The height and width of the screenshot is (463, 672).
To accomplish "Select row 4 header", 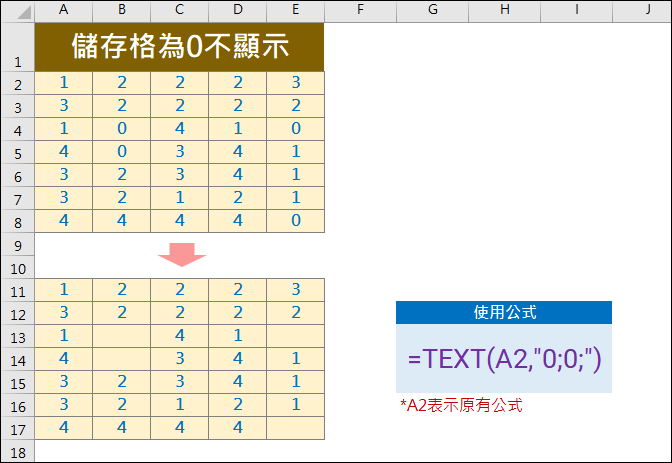I will (18, 129).
